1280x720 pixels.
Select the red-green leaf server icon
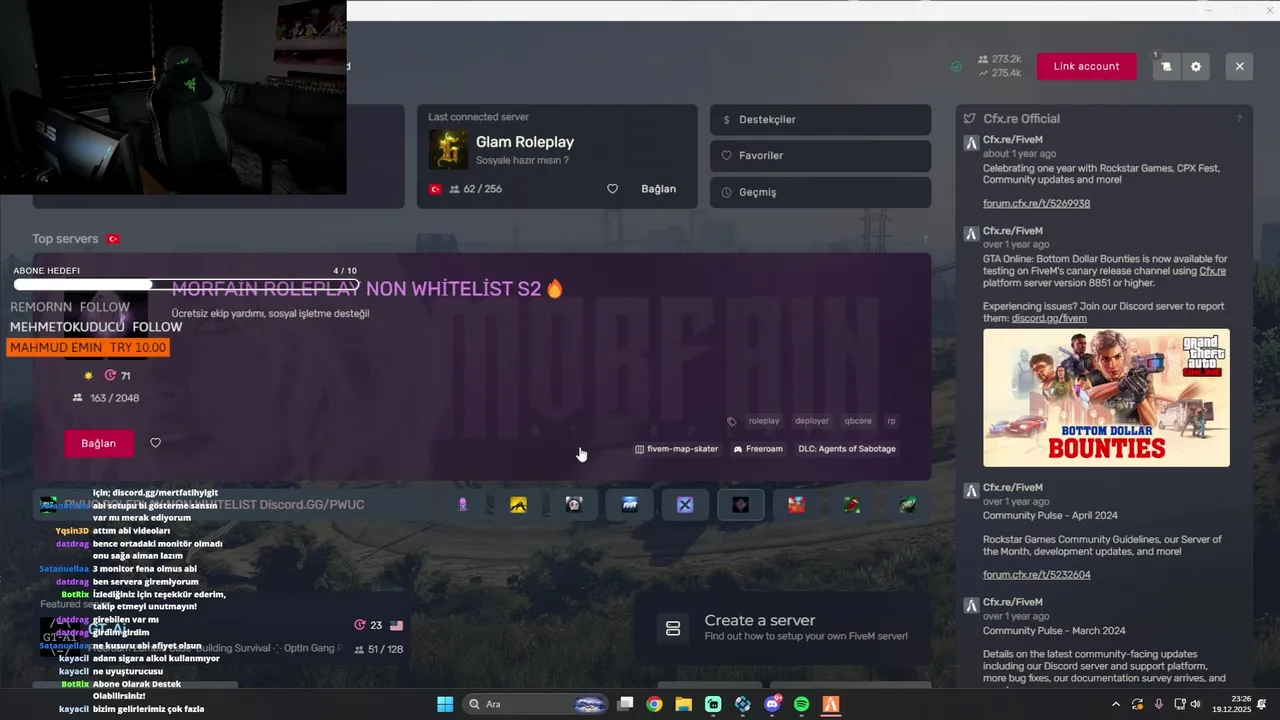click(x=852, y=505)
